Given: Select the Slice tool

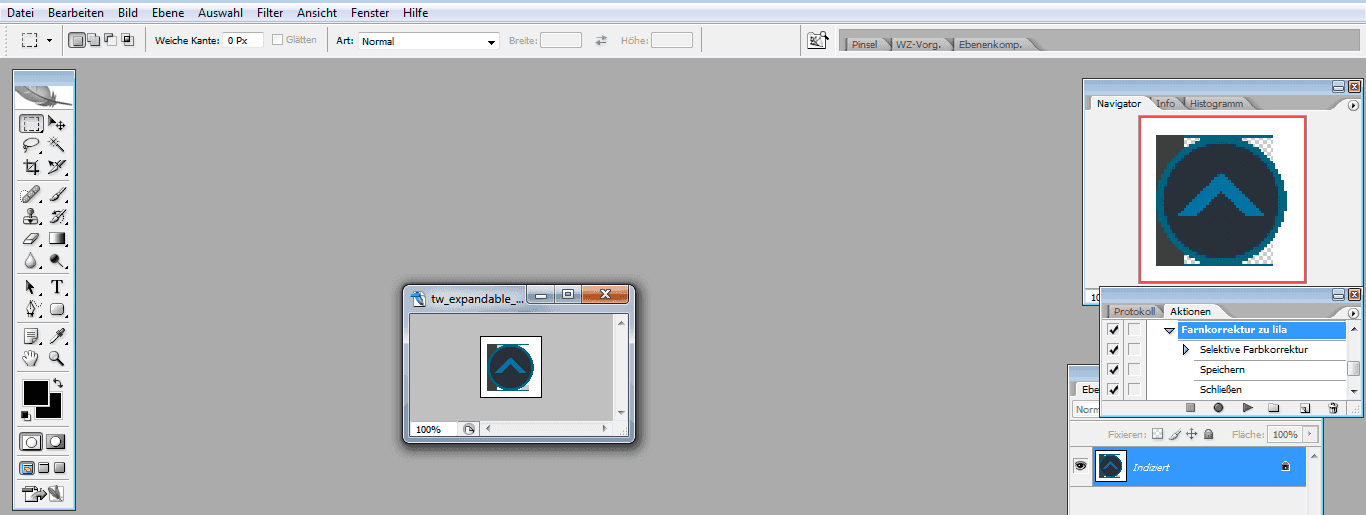Looking at the screenshot, I should pos(57,167).
